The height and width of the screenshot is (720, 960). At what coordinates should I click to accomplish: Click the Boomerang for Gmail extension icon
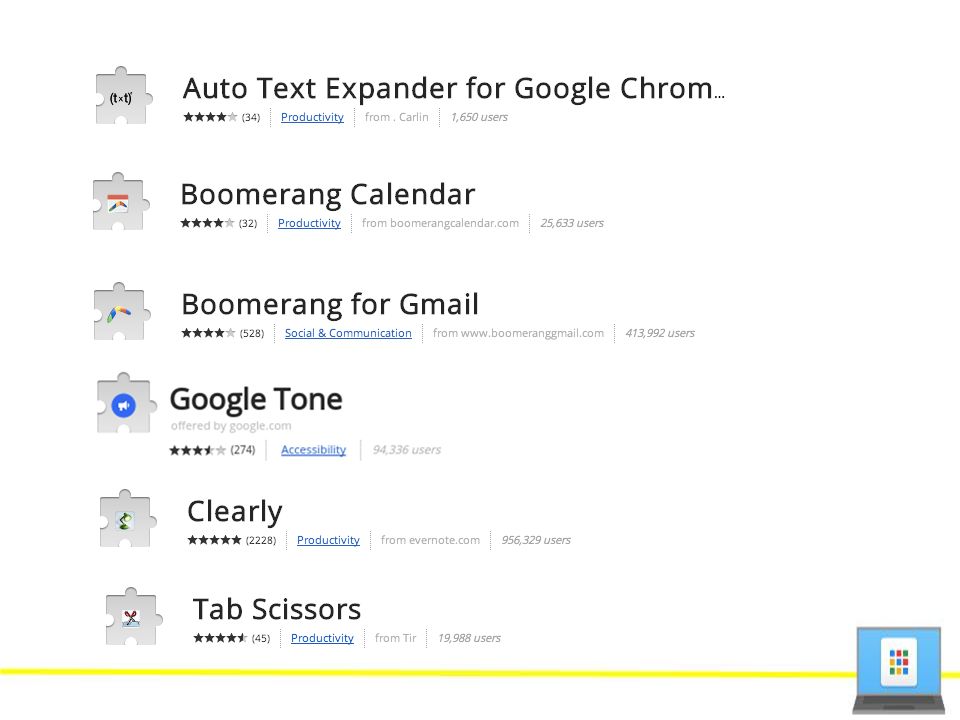(121, 312)
